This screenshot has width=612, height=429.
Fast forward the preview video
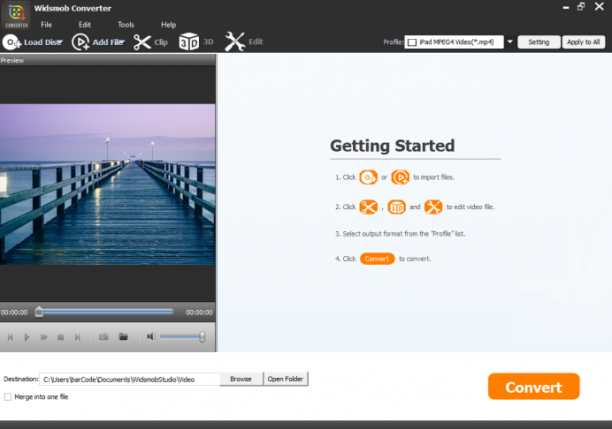[44, 337]
